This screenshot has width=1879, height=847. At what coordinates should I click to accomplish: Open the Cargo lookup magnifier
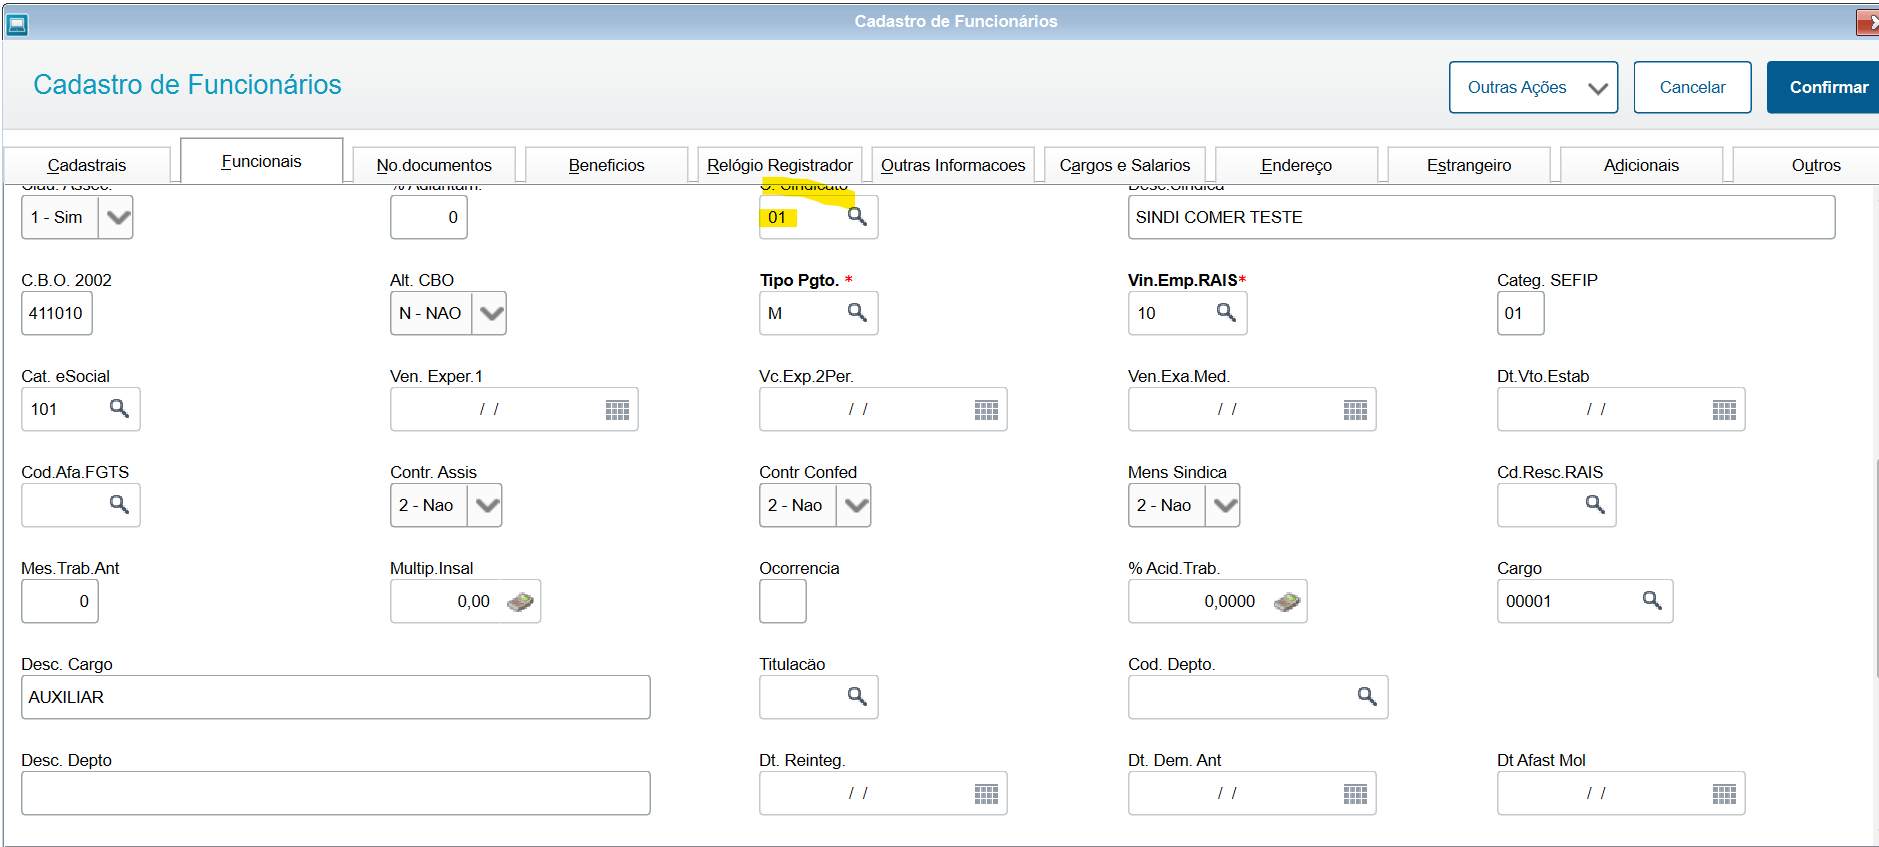(1652, 600)
